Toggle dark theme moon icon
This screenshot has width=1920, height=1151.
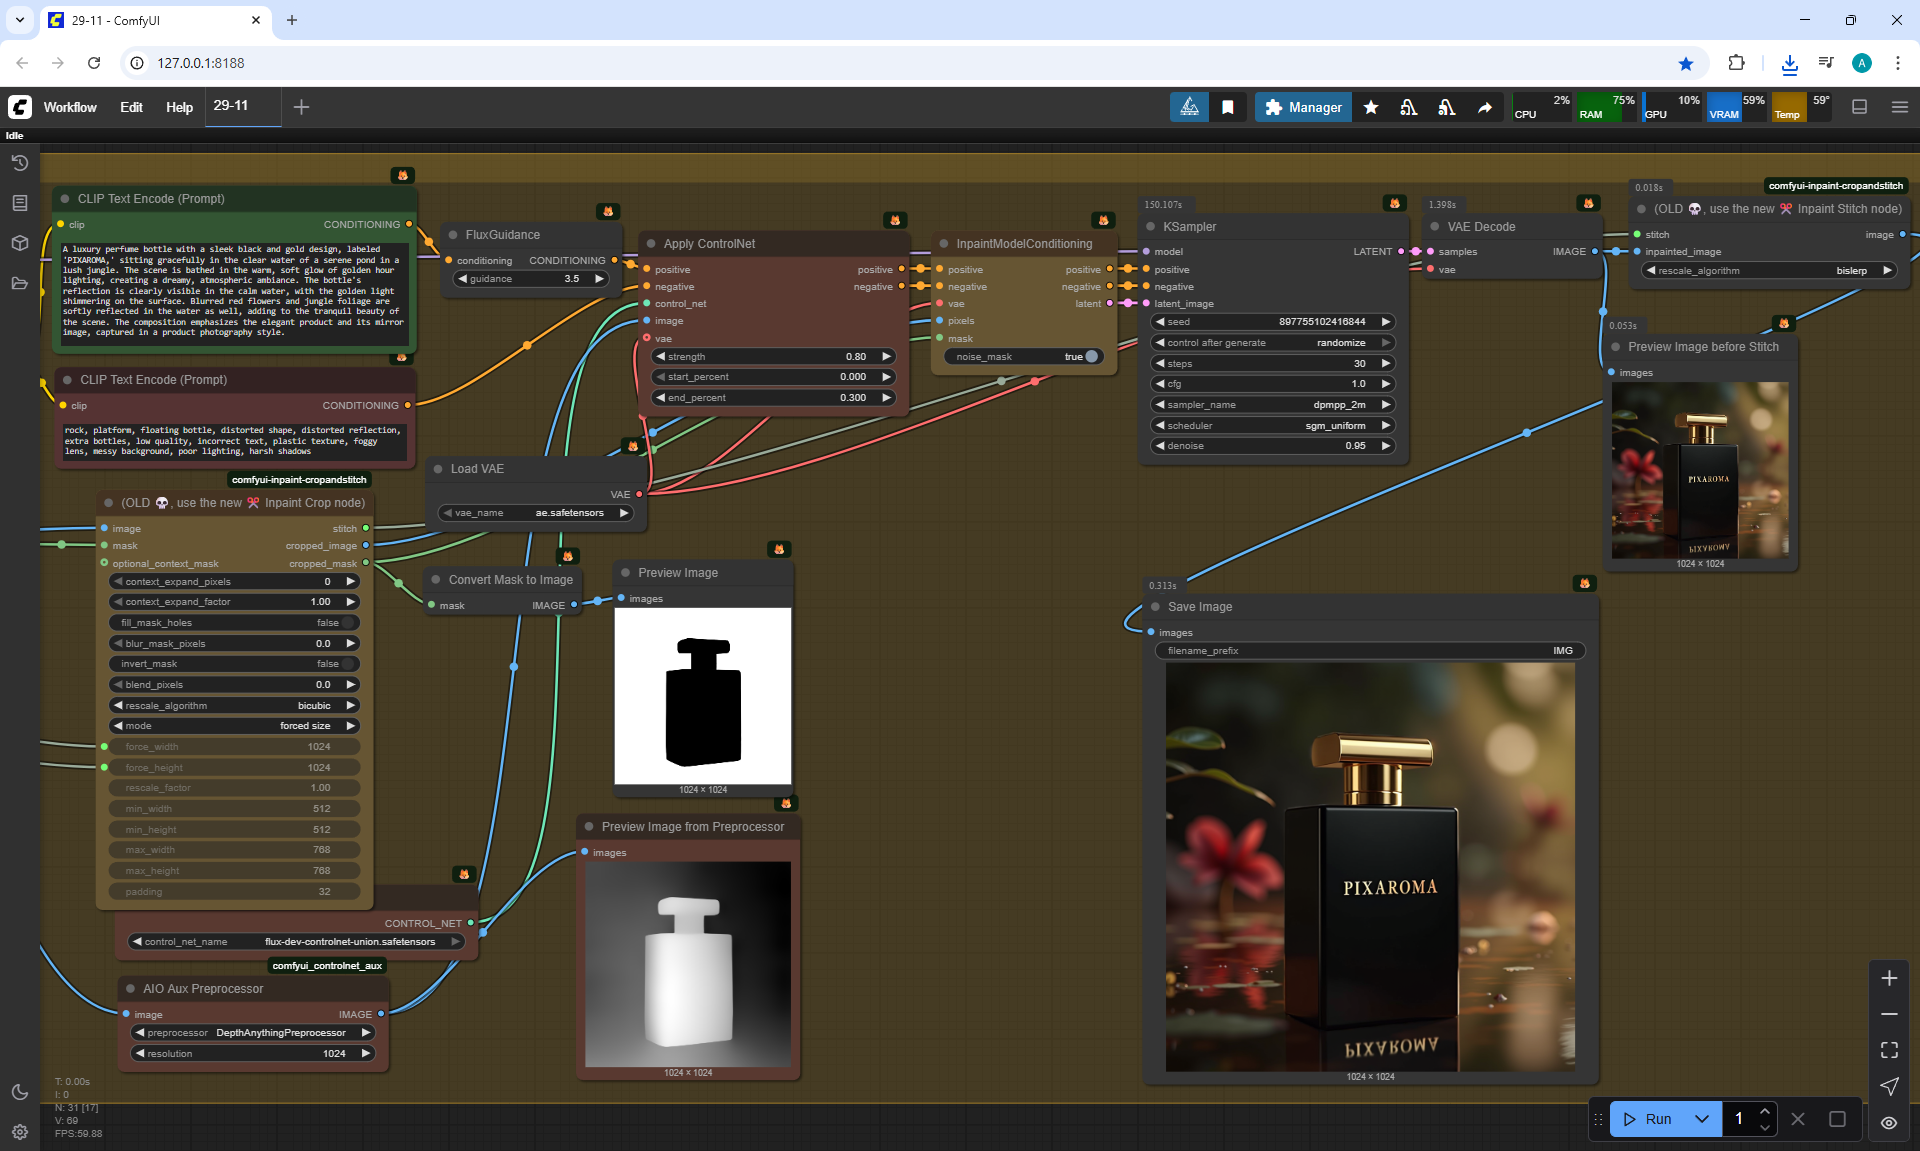(19, 1092)
